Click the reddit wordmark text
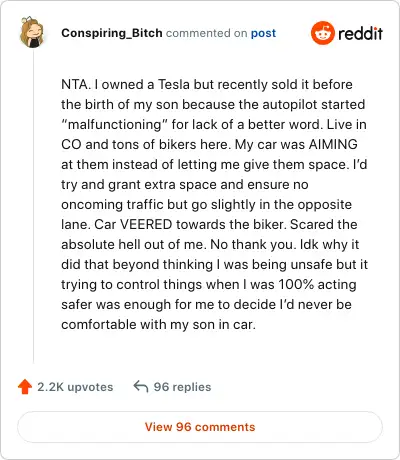Image resolution: width=400 pixels, height=460 pixels. click(x=360, y=33)
